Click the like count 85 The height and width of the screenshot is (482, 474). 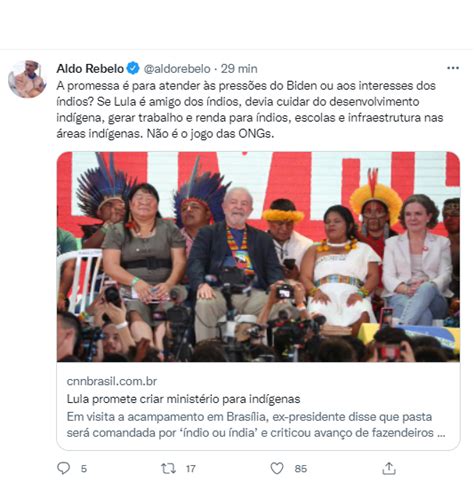(x=301, y=469)
